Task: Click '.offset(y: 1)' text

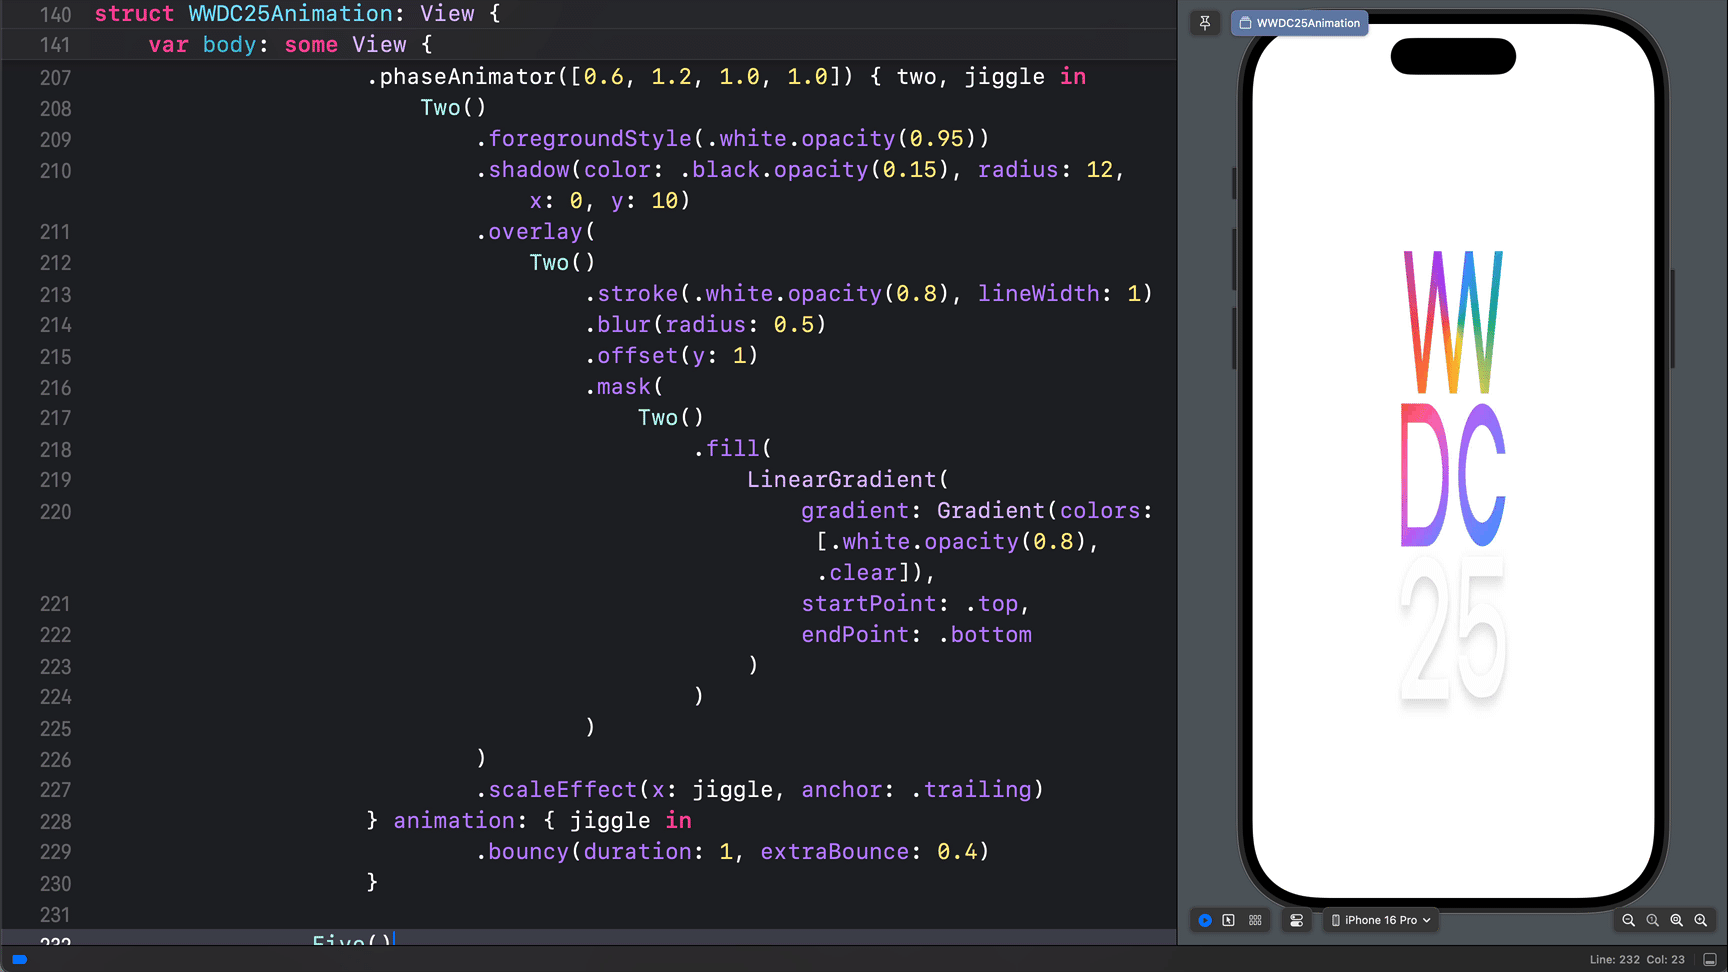Action: pos(671,356)
